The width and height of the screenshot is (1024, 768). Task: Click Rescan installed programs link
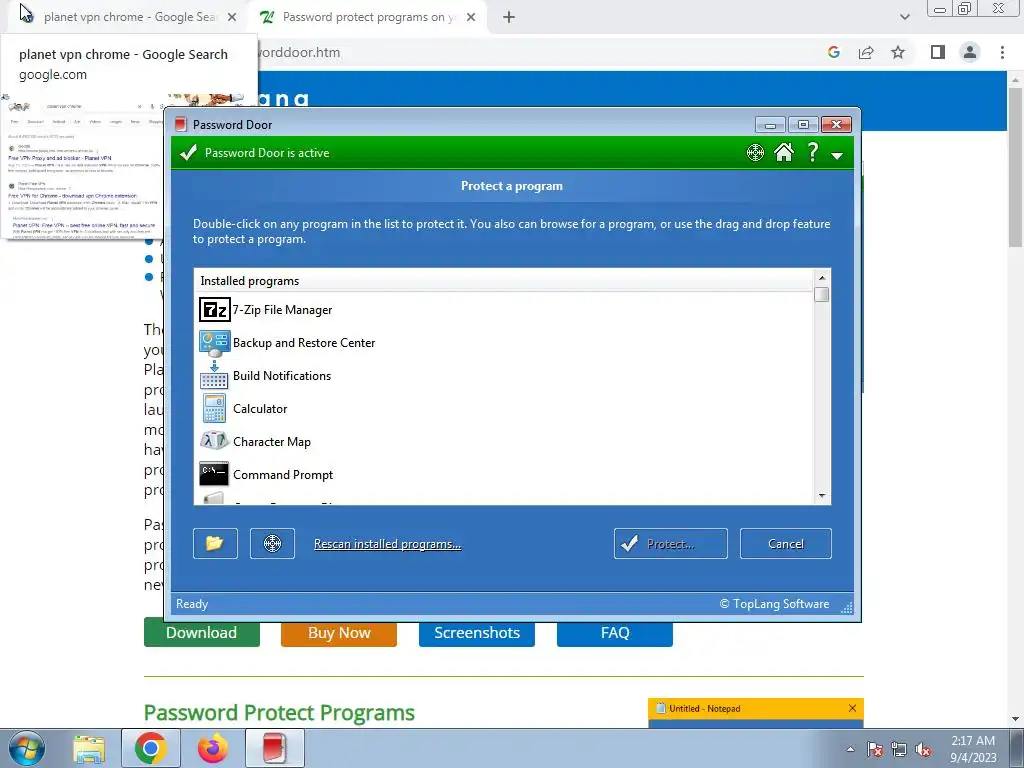pyautogui.click(x=387, y=544)
